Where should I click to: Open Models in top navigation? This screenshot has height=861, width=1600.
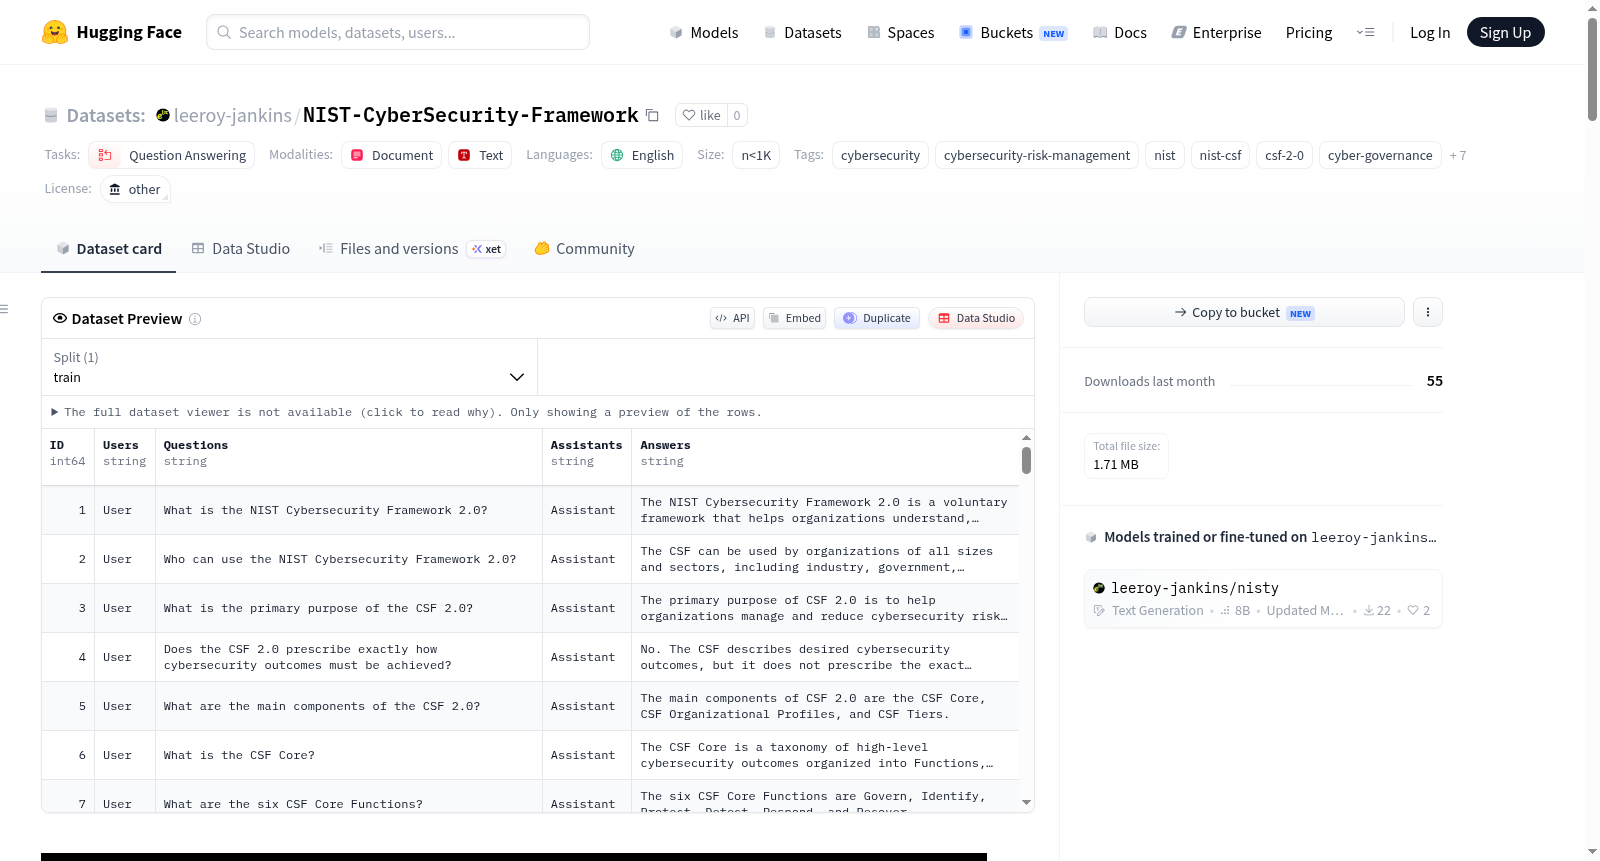pos(704,32)
